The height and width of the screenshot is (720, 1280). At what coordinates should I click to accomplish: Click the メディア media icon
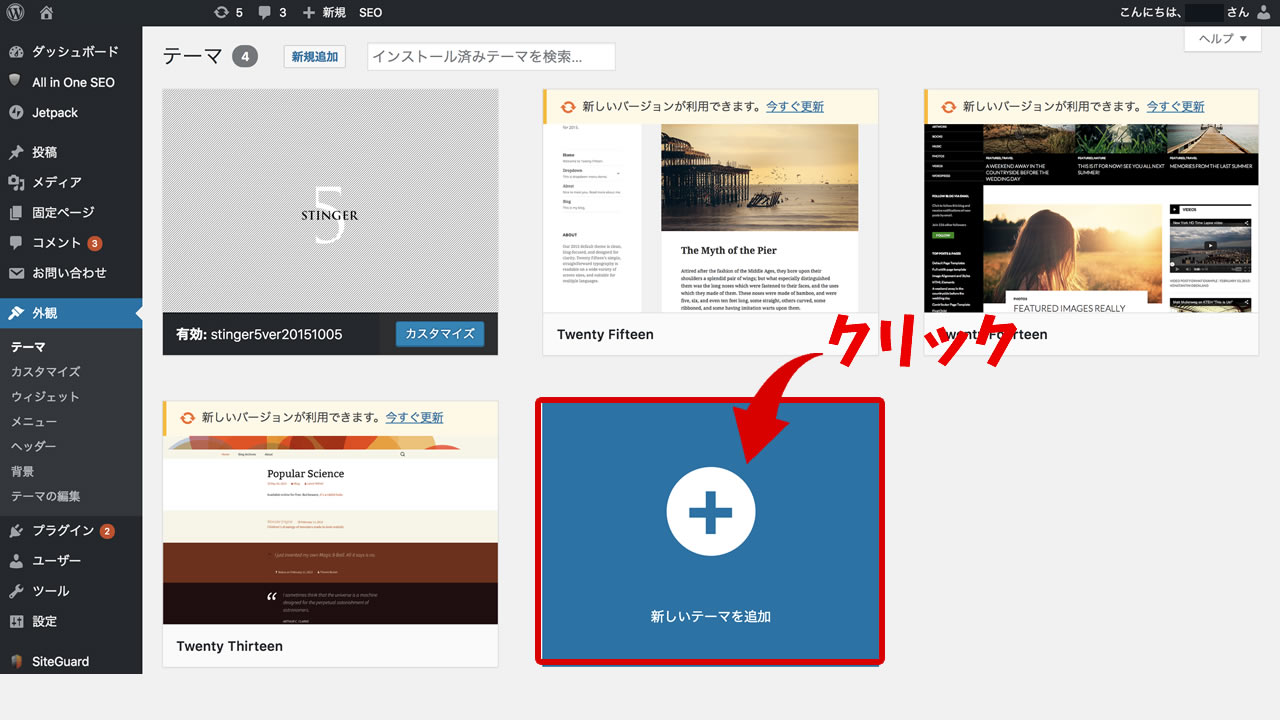(16, 182)
